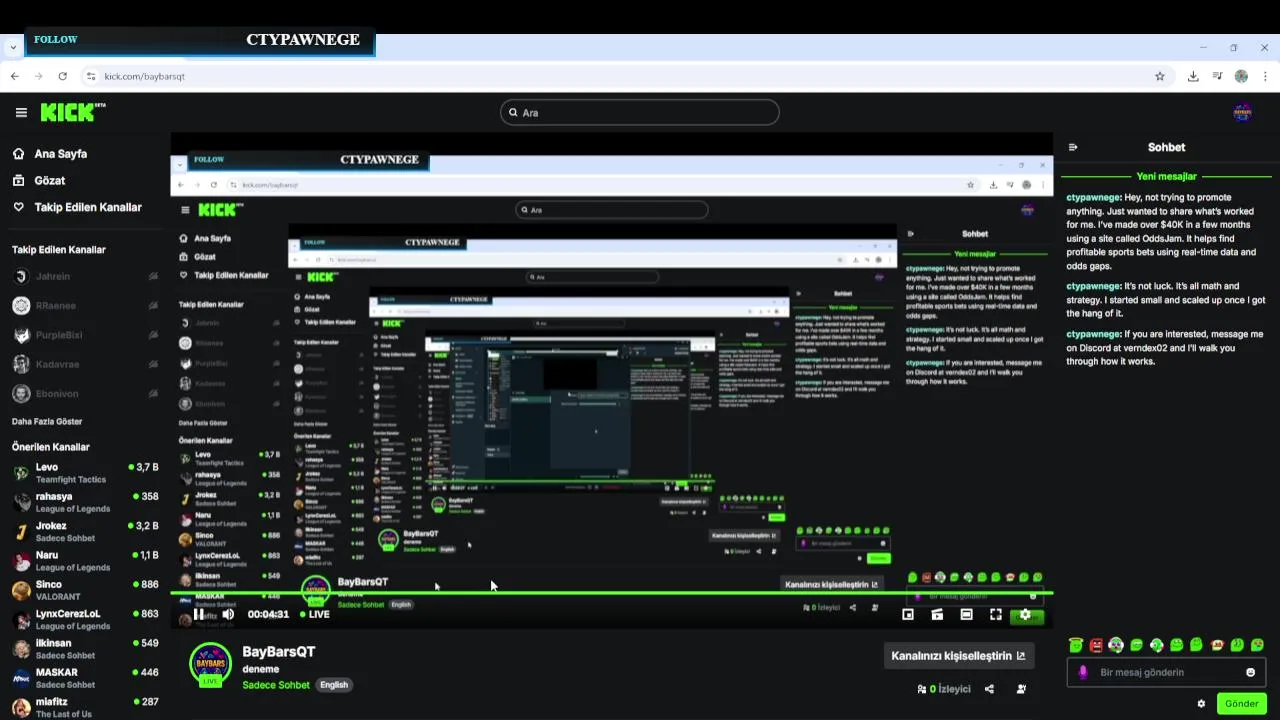Jump to the LIVE indicator in player
Viewport: 1280px width, 720px height.
pos(314,614)
